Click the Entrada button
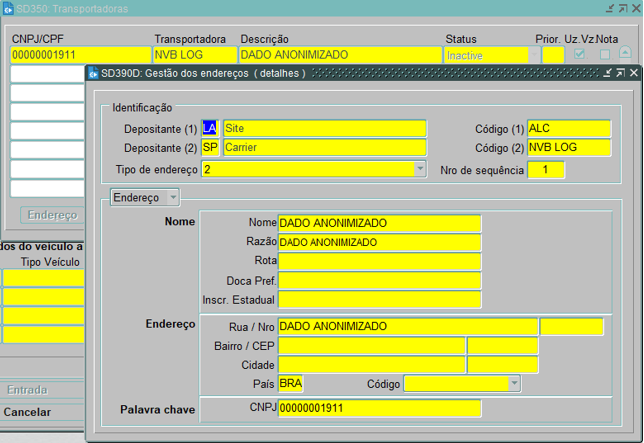The image size is (644, 443). coord(27,390)
